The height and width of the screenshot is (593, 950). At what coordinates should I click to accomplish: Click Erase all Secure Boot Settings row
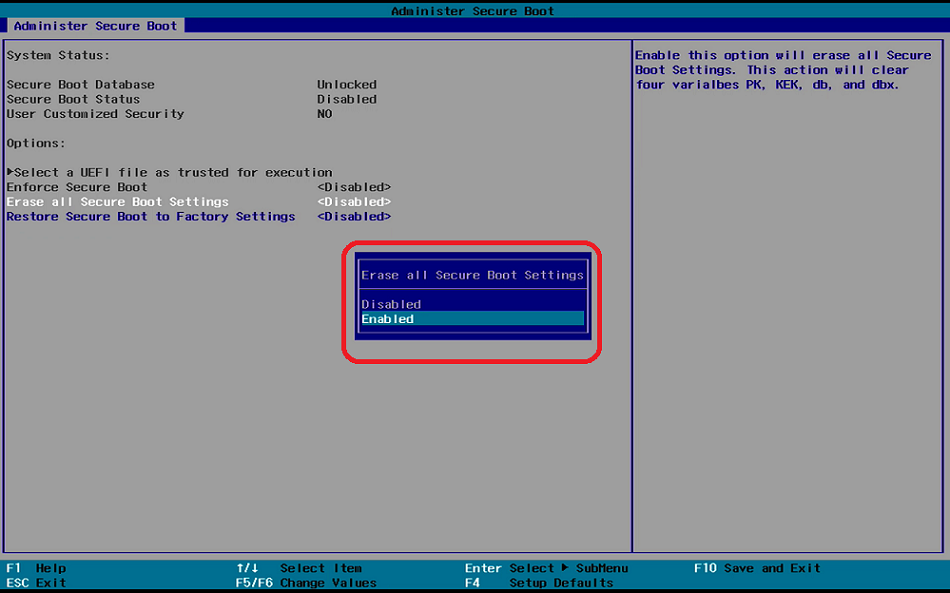coord(118,202)
